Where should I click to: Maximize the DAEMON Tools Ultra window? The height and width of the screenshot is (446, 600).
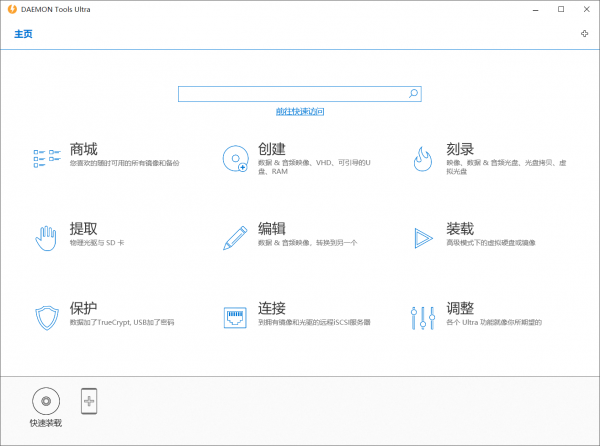tap(561, 9)
